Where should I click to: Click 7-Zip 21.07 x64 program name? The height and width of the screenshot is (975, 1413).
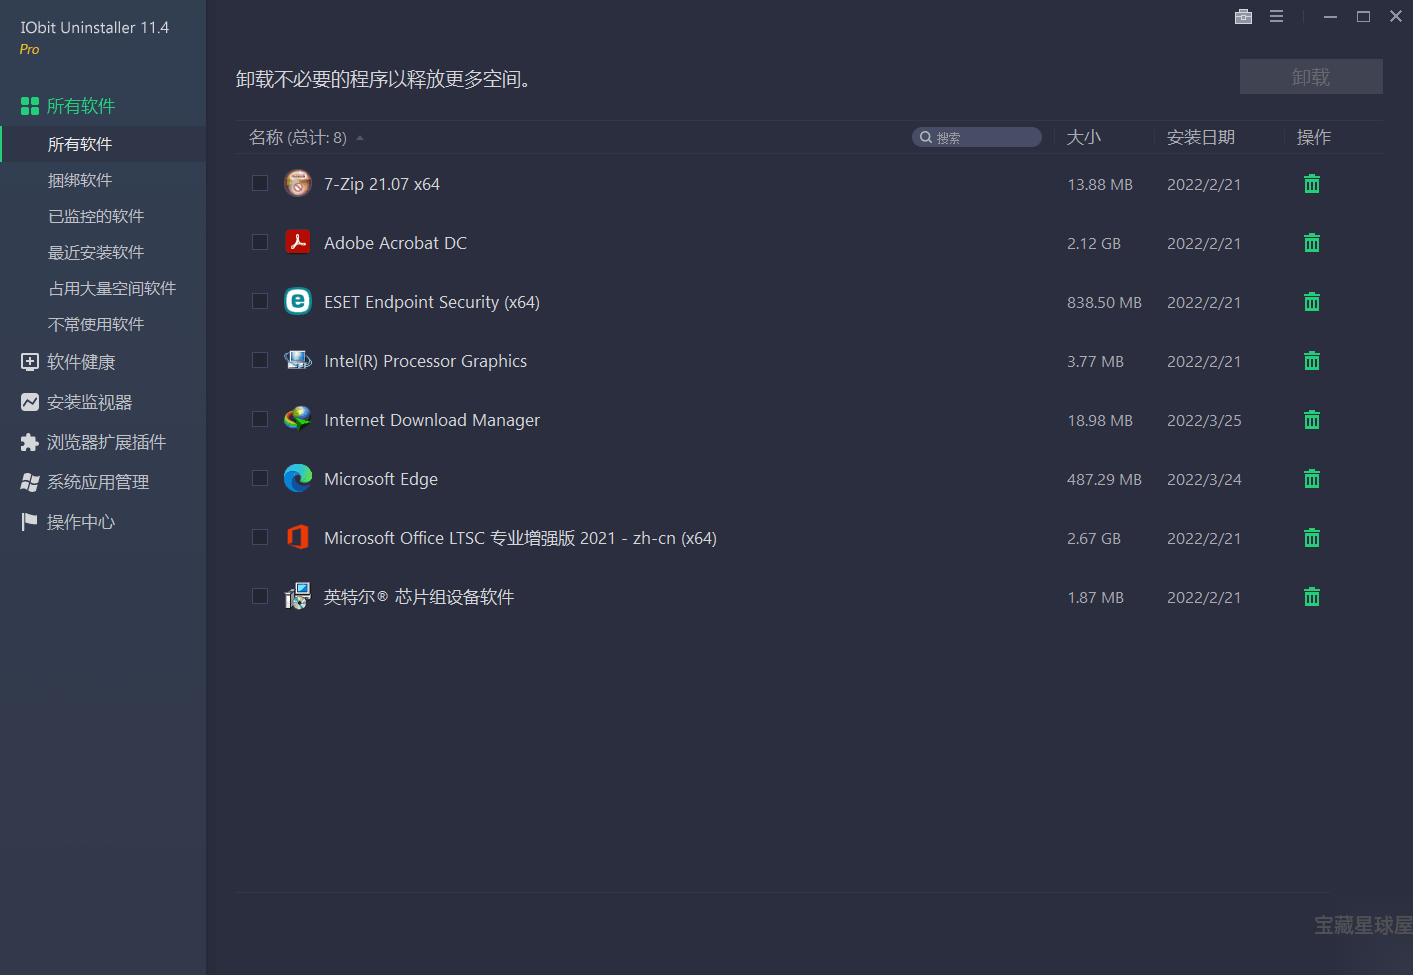pos(382,184)
